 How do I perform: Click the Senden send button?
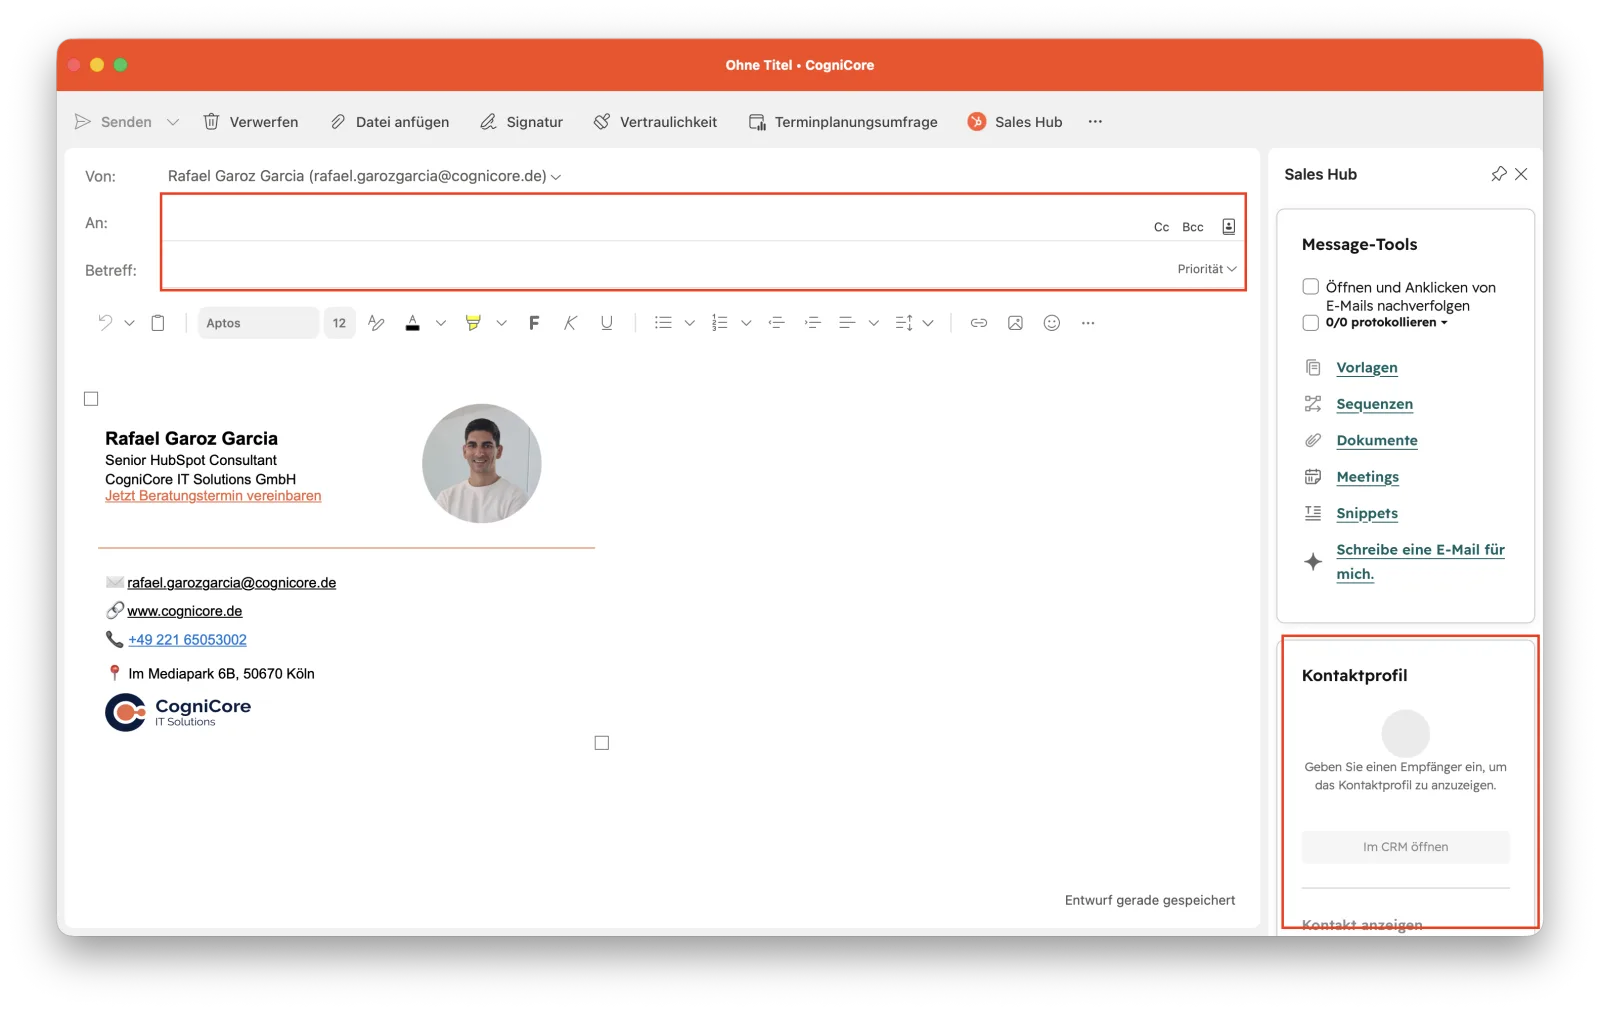tap(113, 122)
